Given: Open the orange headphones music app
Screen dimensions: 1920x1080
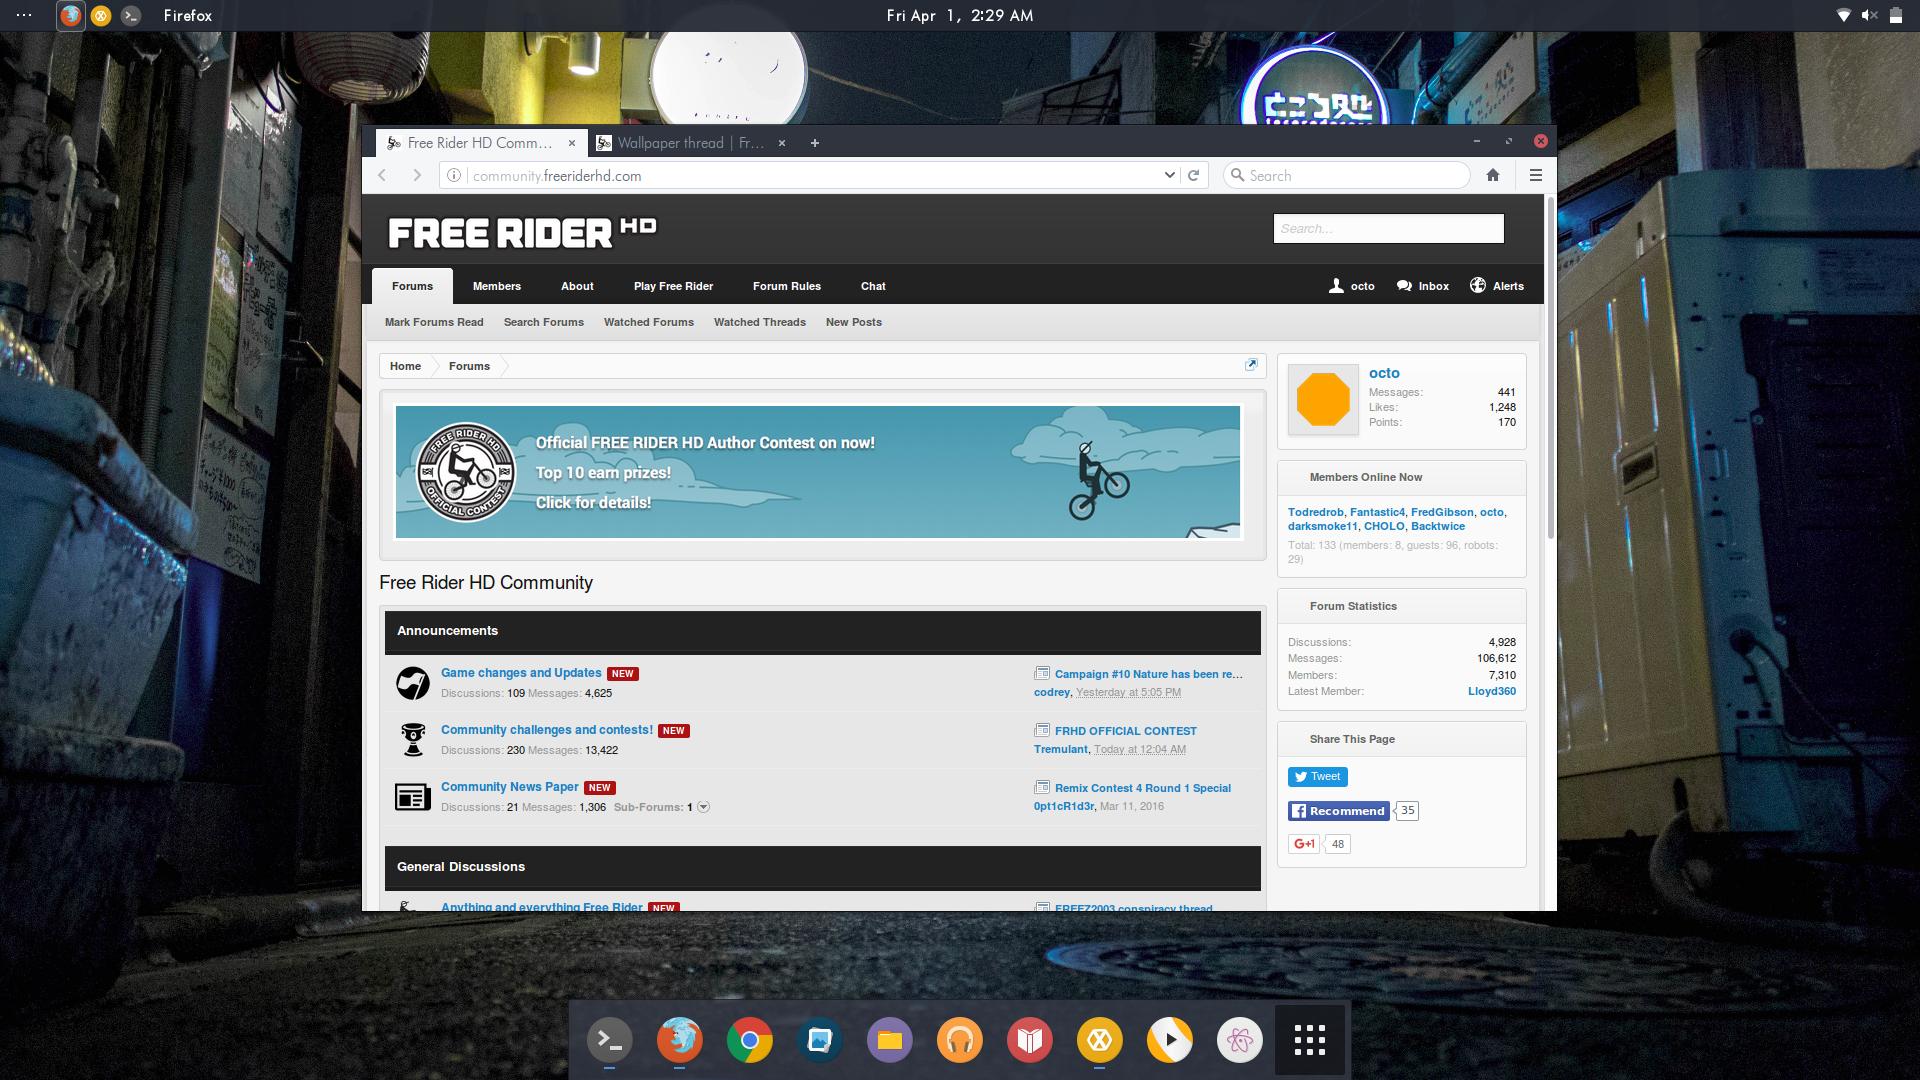Looking at the screenshot, I should [x=959, y=1041].
